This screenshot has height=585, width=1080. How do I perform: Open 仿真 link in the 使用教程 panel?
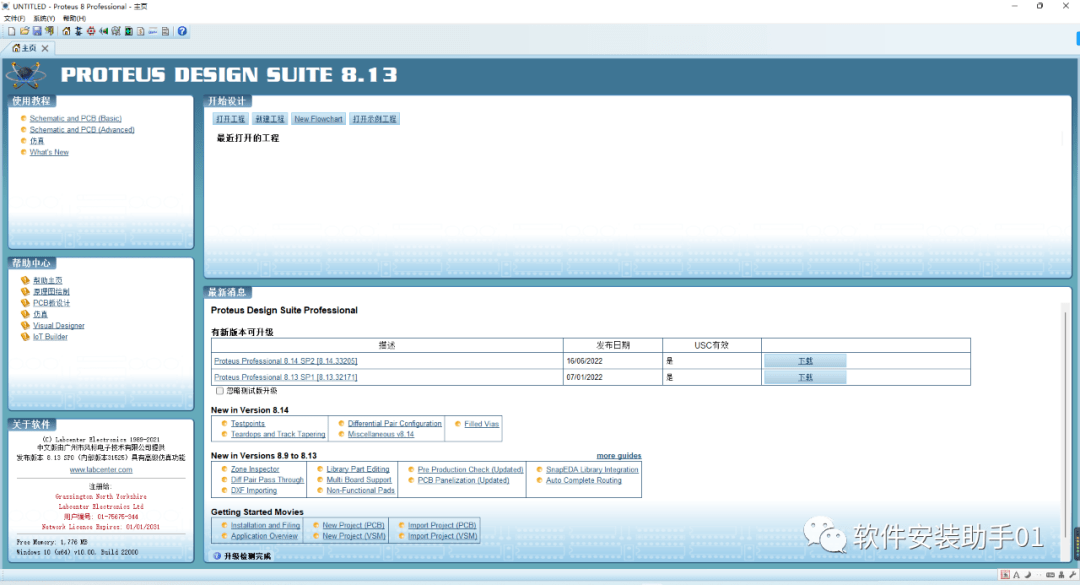coord(37,141)
